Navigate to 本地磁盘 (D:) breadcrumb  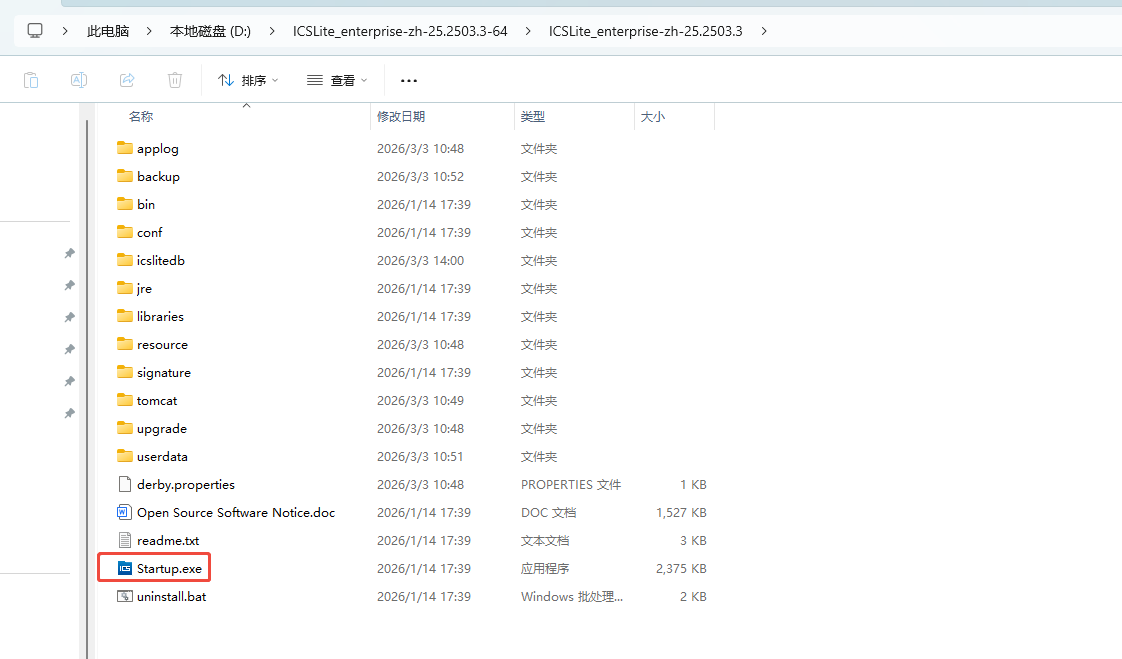point(210,31)
